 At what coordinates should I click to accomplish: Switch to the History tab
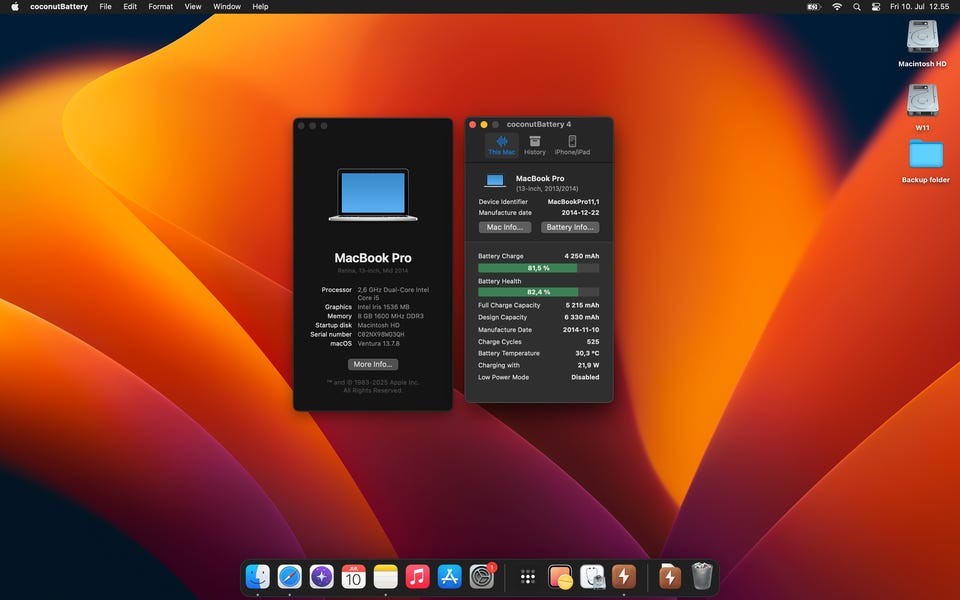coord(534,146)
